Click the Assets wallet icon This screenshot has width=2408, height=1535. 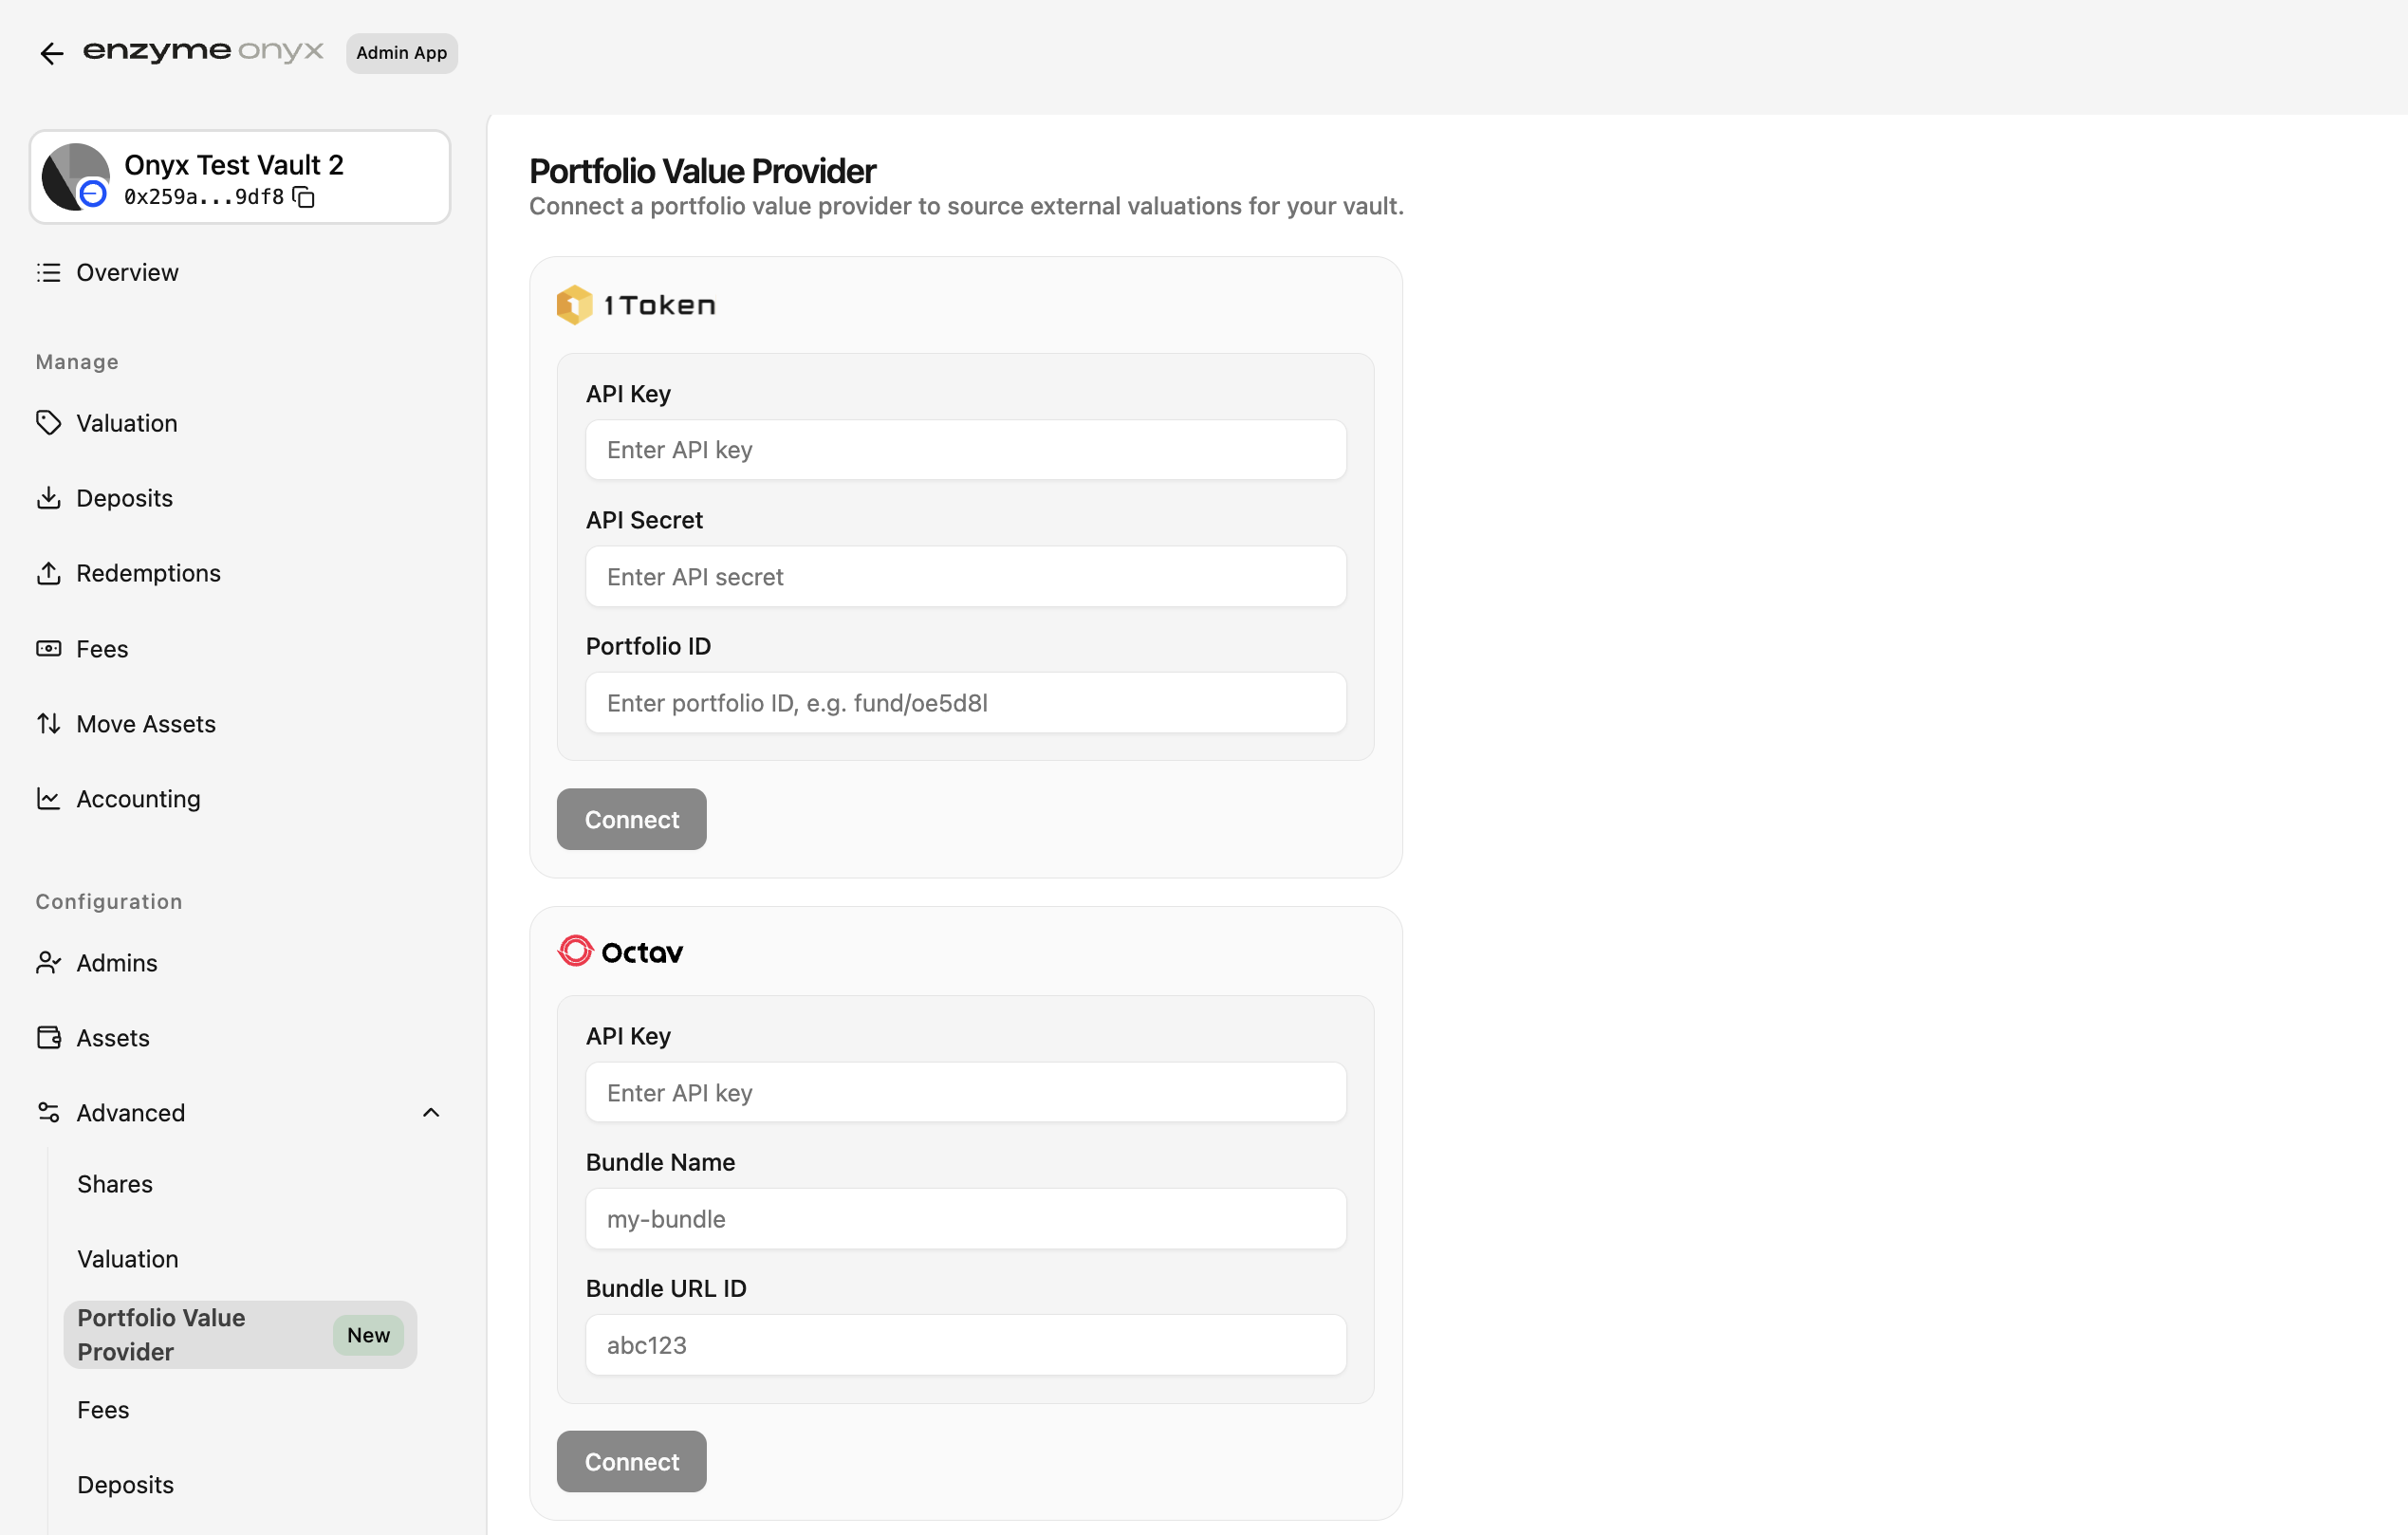point(48,1037)
